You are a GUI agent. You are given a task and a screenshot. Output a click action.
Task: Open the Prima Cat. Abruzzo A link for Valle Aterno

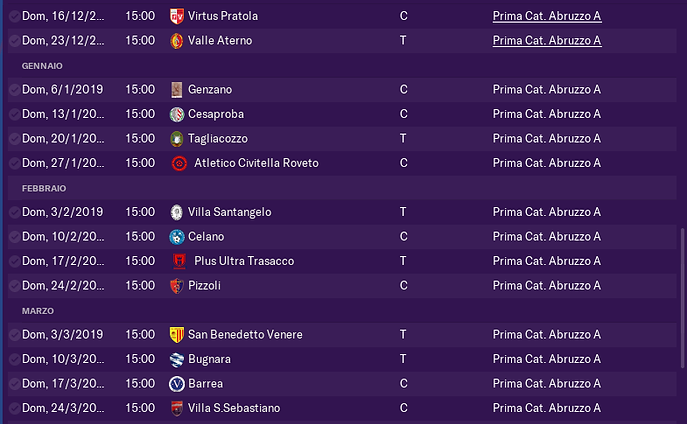[547, 41]
